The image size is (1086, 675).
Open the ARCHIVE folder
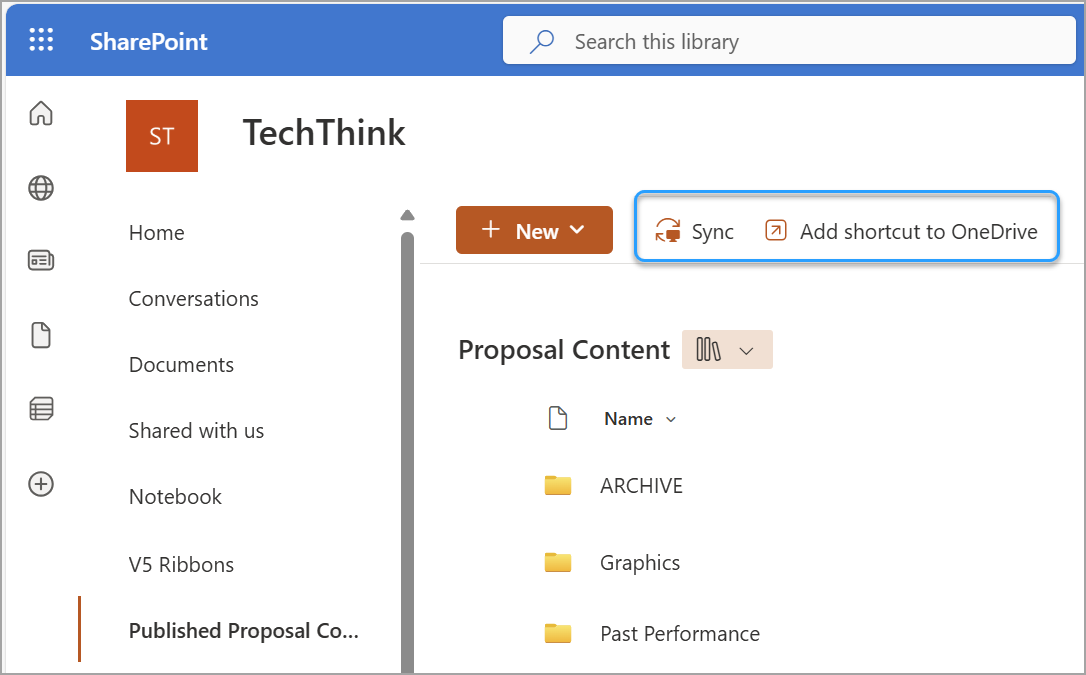(641, 486)
